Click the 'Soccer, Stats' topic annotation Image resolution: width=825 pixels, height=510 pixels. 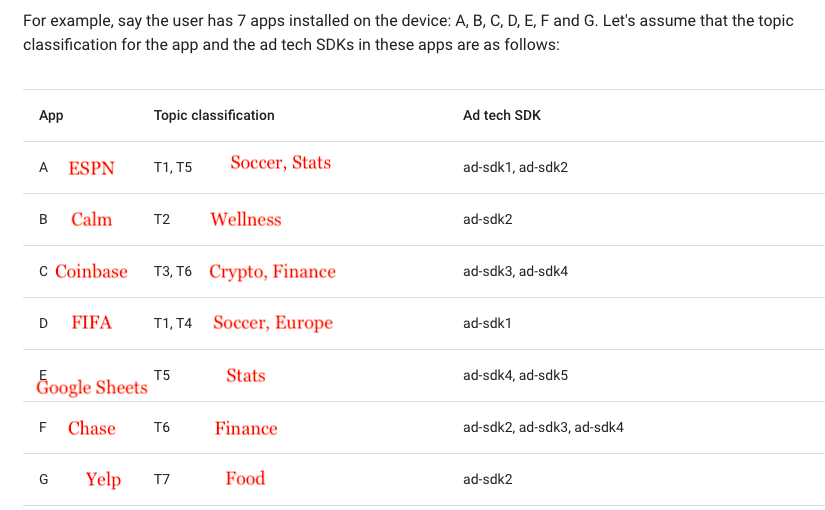click(280, 163)
